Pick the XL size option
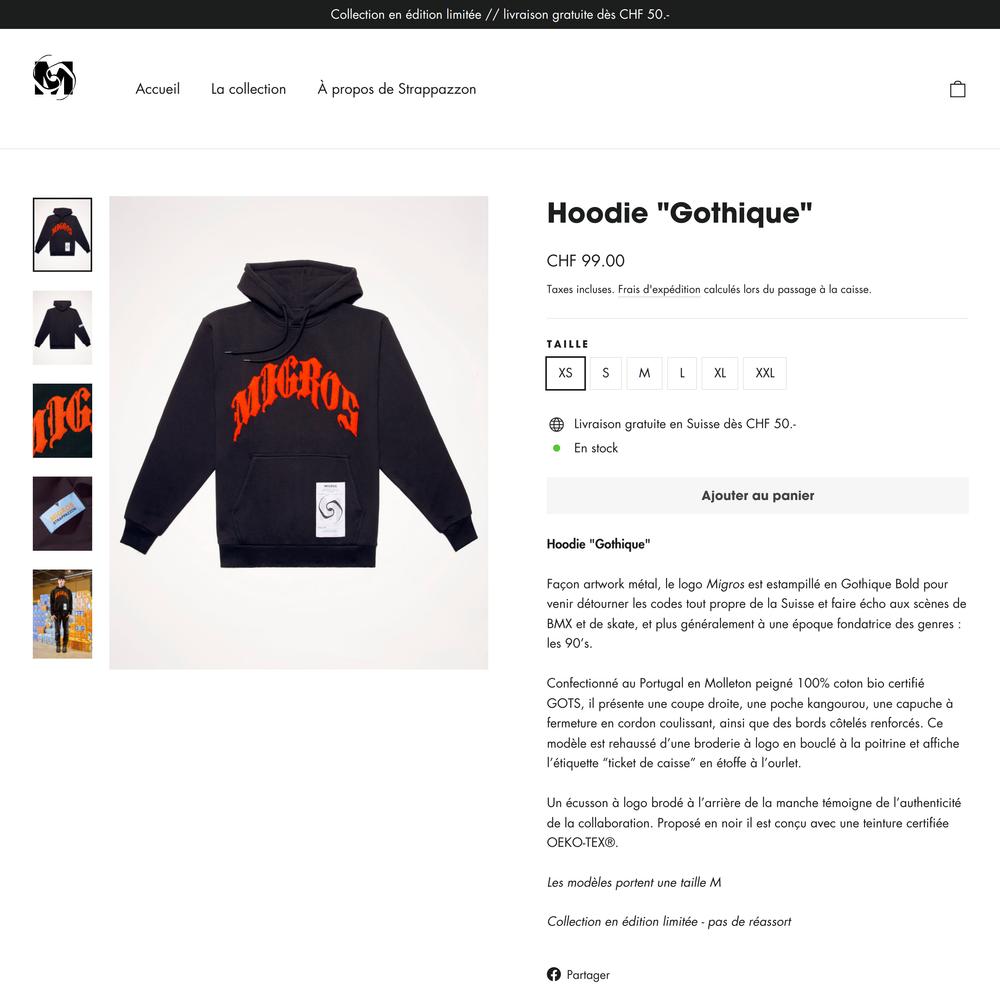The image size is (1000, 1000). [x=719, y=373]
